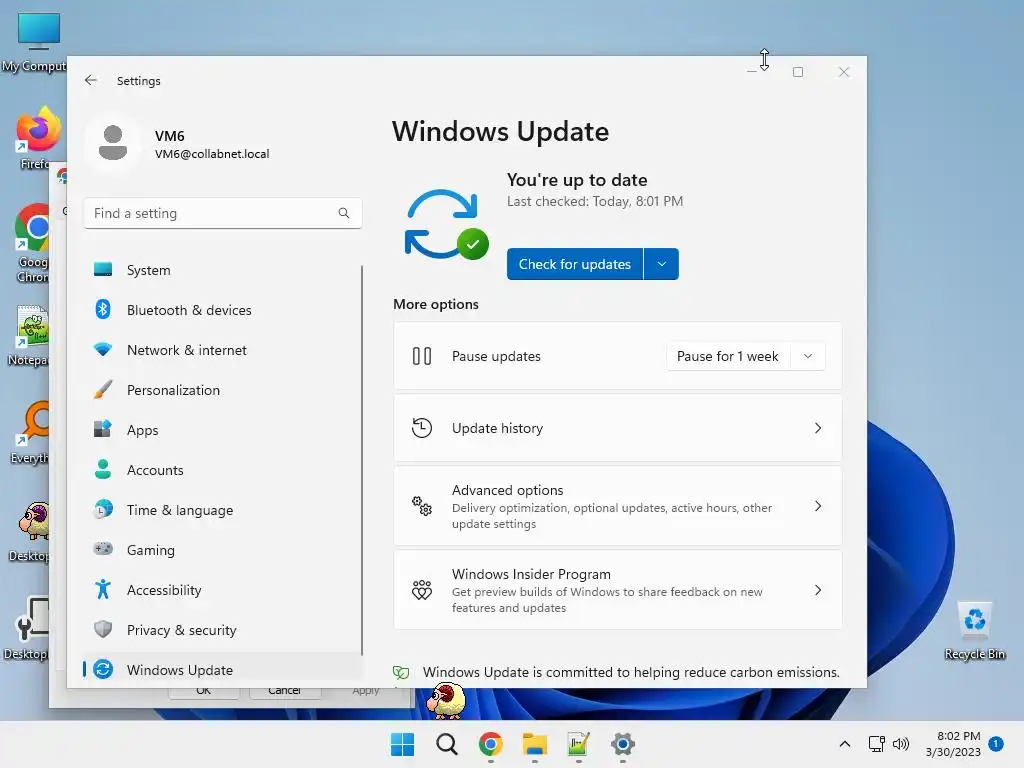Open Update history via its chevron
This screenshot has width=1024, height=768.
pyautogui.click(x=818, y=428)
